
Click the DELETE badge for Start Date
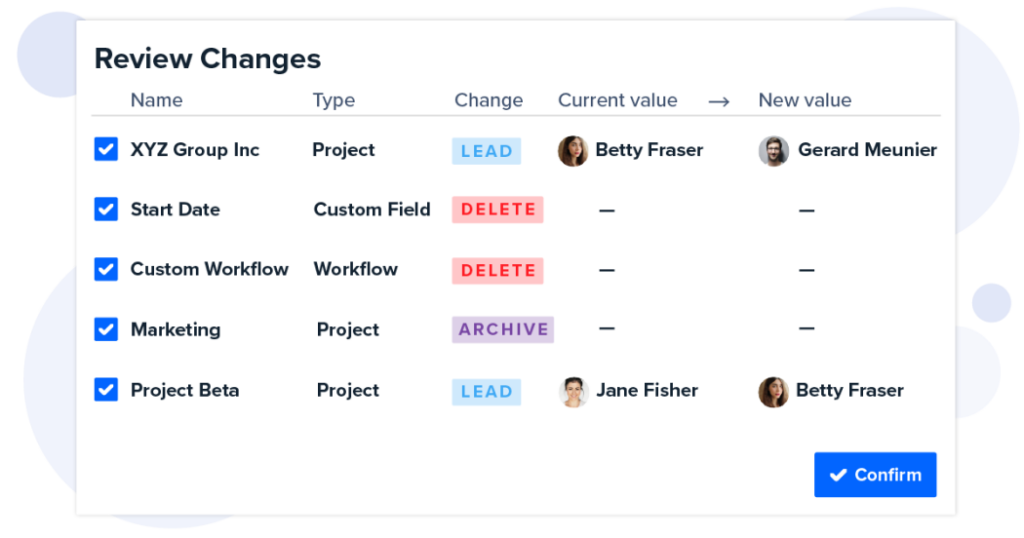click(x=498, y=210)
